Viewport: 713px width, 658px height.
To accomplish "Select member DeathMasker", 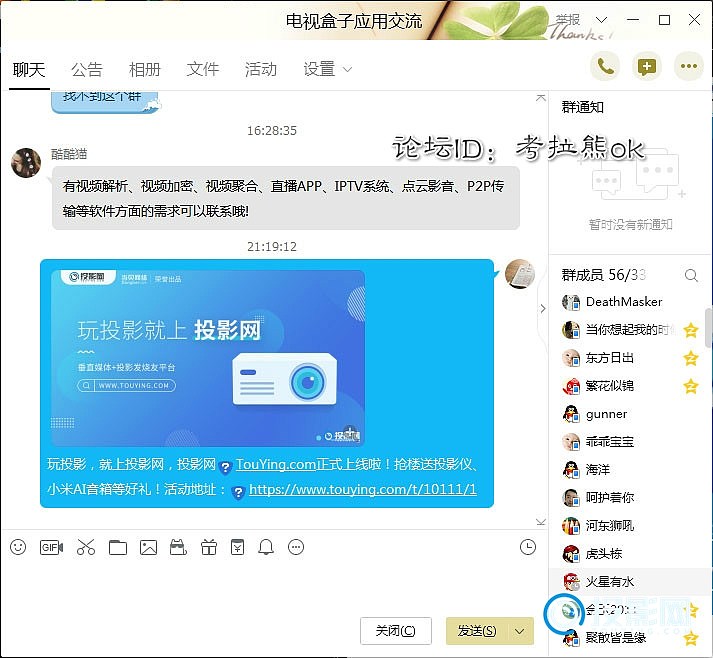I will 629,302.
